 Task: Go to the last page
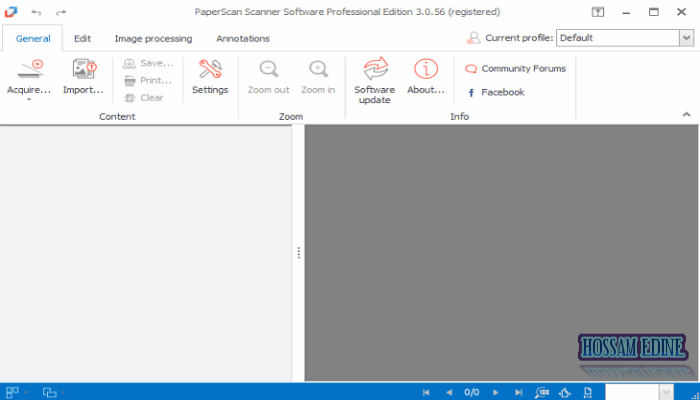point(518,393)
